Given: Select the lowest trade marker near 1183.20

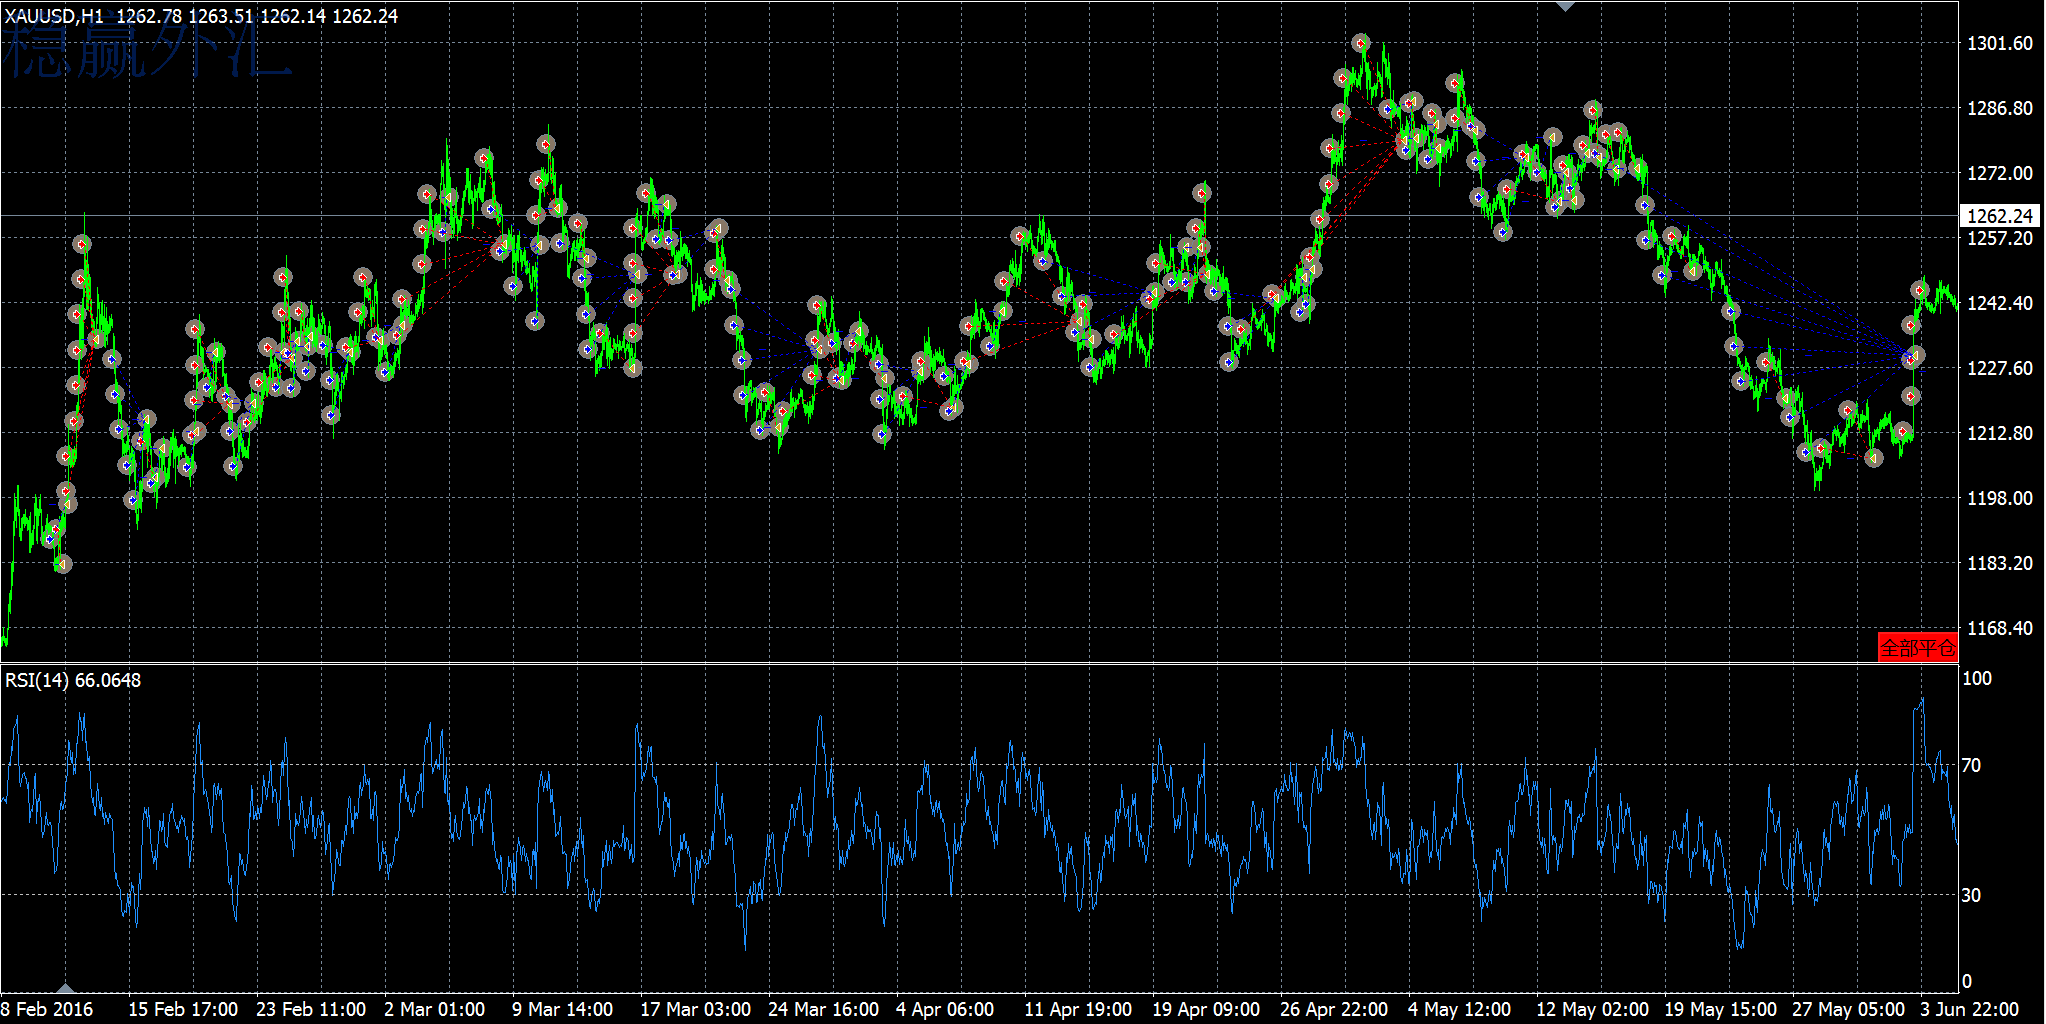Looking at the screenshot, I should 62,564.
